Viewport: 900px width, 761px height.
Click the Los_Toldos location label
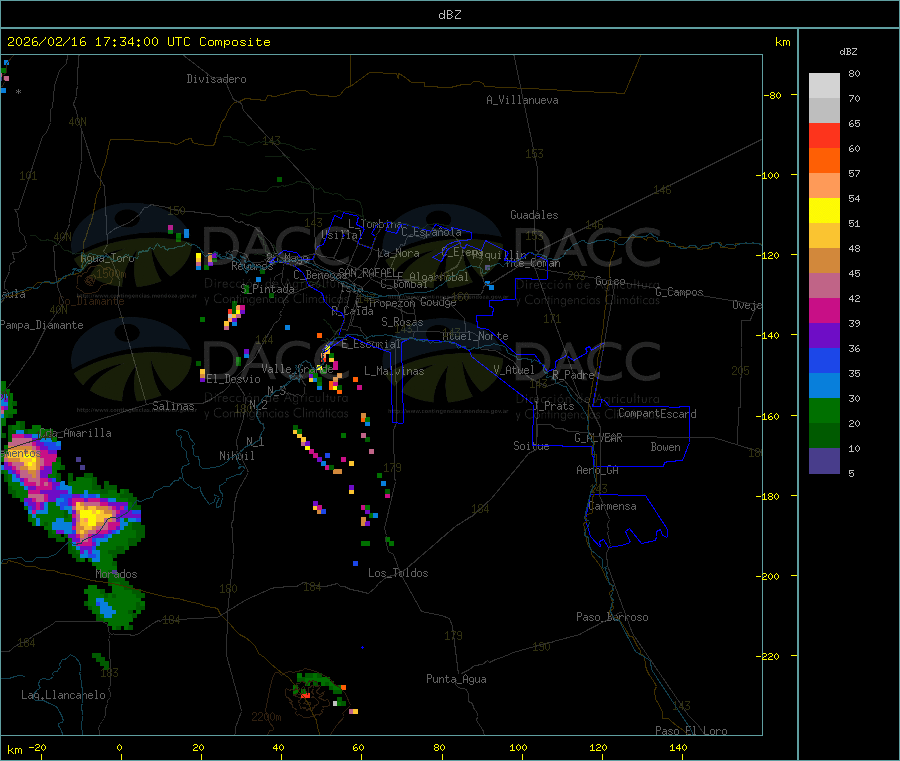(398, 573)
